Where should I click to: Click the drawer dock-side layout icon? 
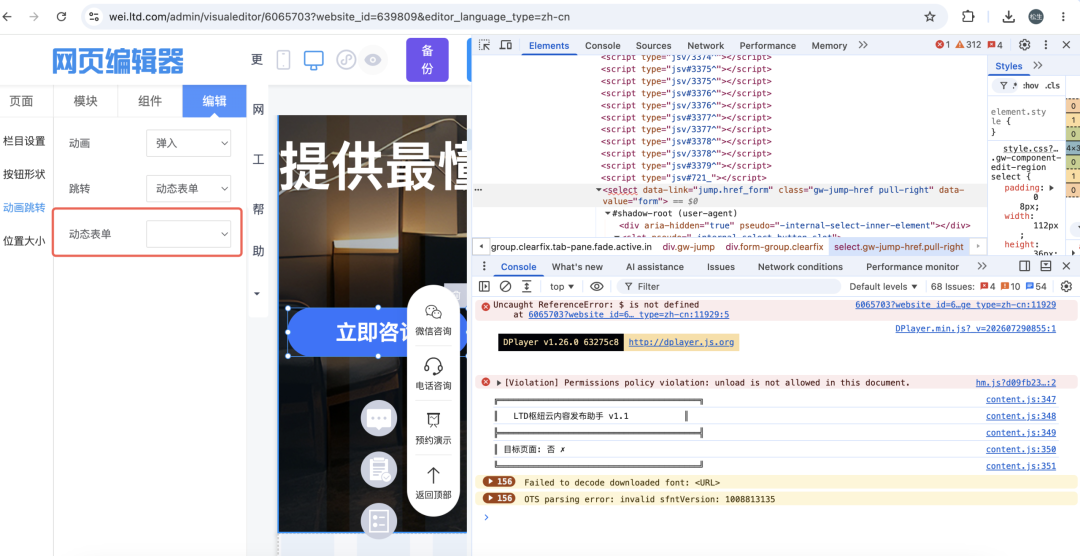coord(1025,266)
